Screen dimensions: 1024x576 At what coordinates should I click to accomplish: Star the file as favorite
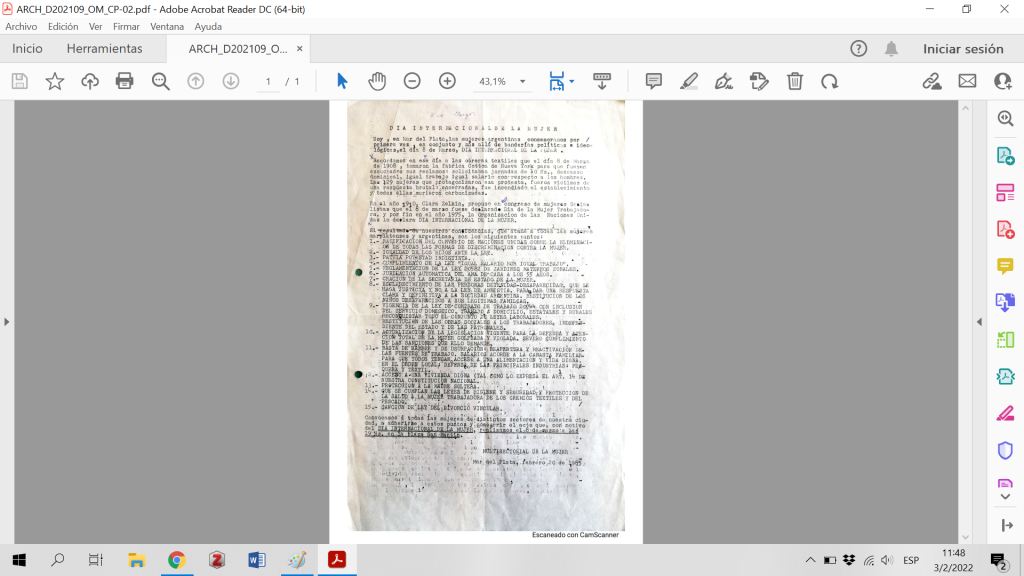(x=55, y=81)
